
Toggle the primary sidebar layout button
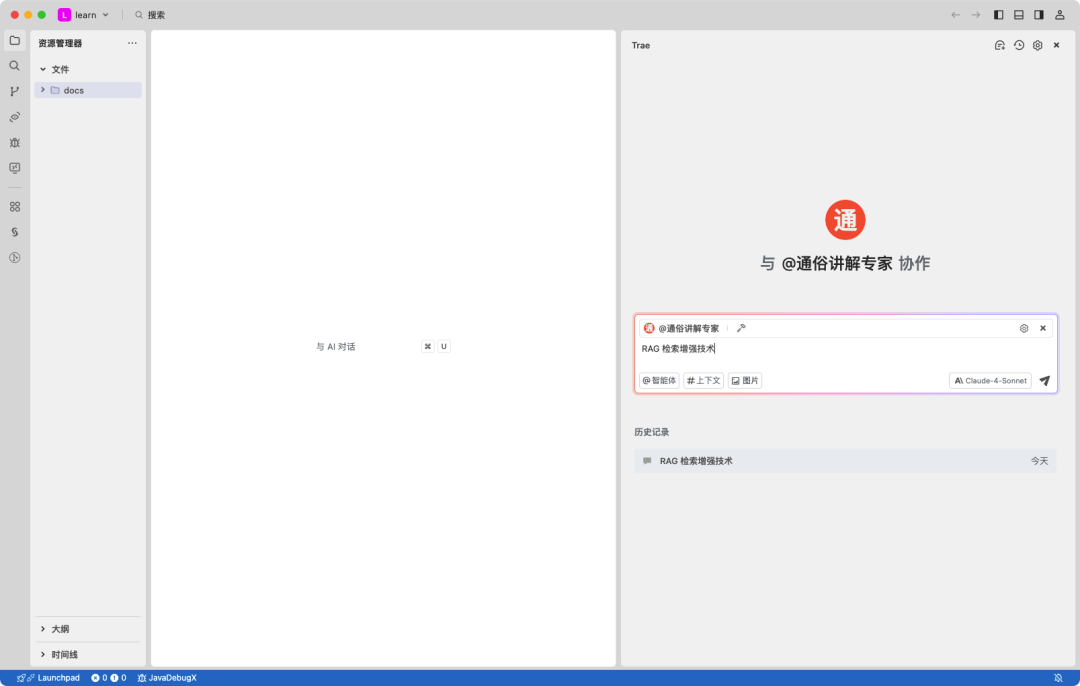(997, 14)
